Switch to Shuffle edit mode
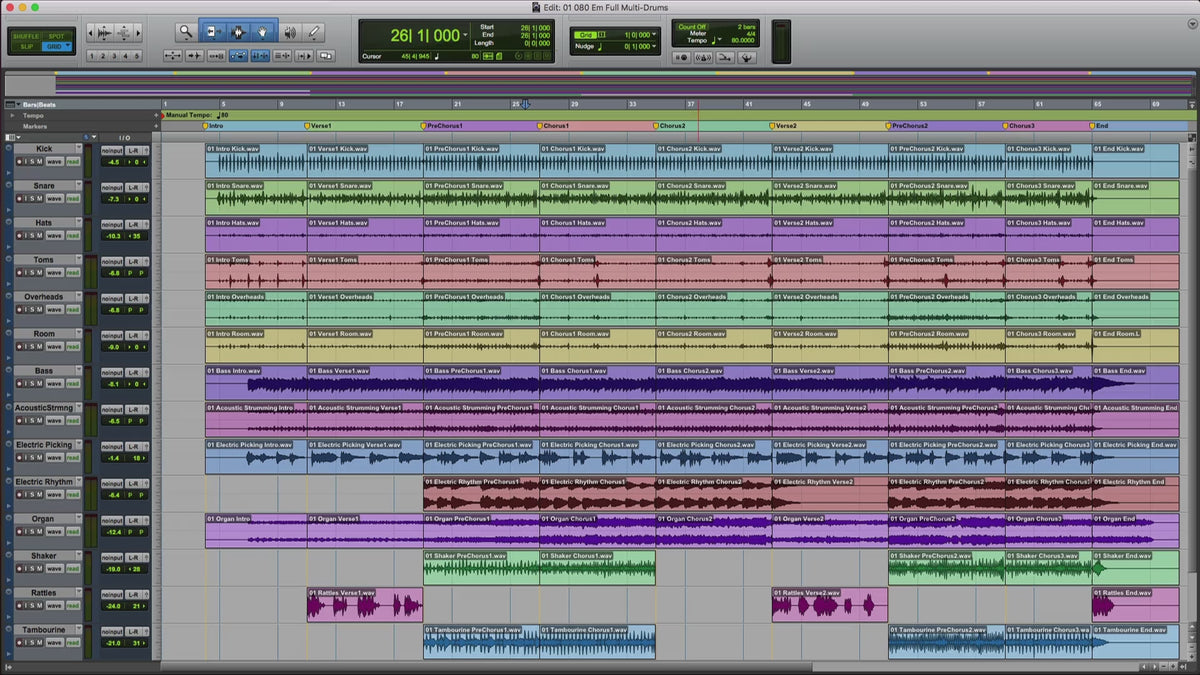This screenshot has height=675, width=1200. (x=27, y=36)
